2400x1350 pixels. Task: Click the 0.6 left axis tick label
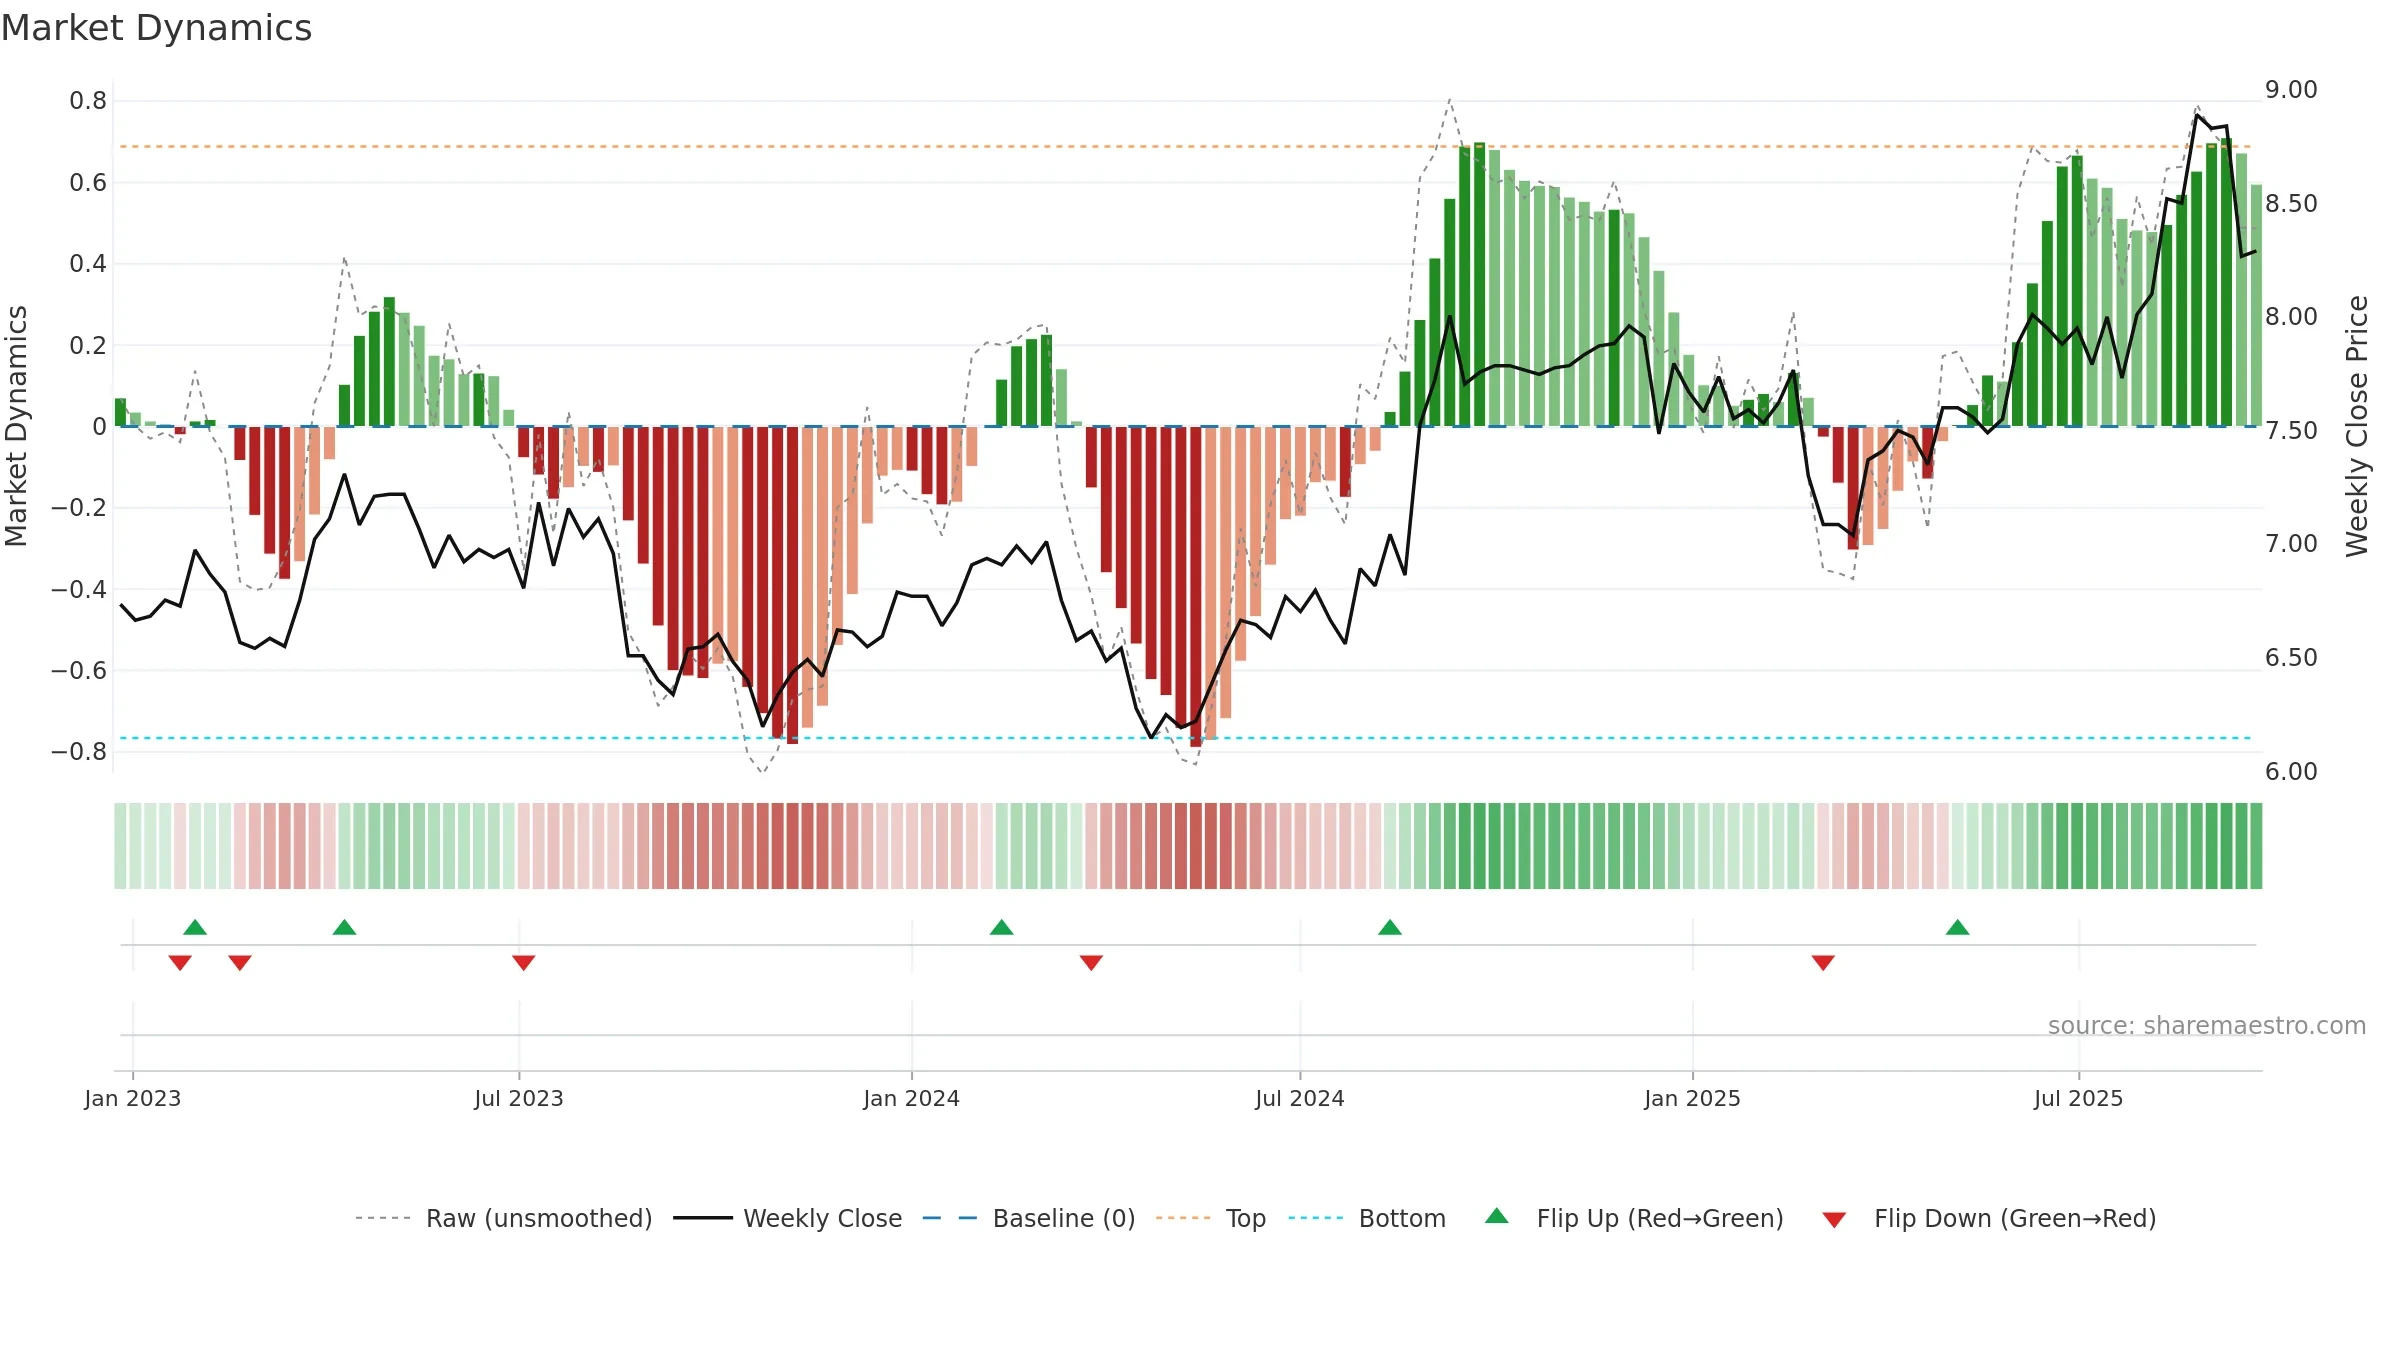[88, 182]
